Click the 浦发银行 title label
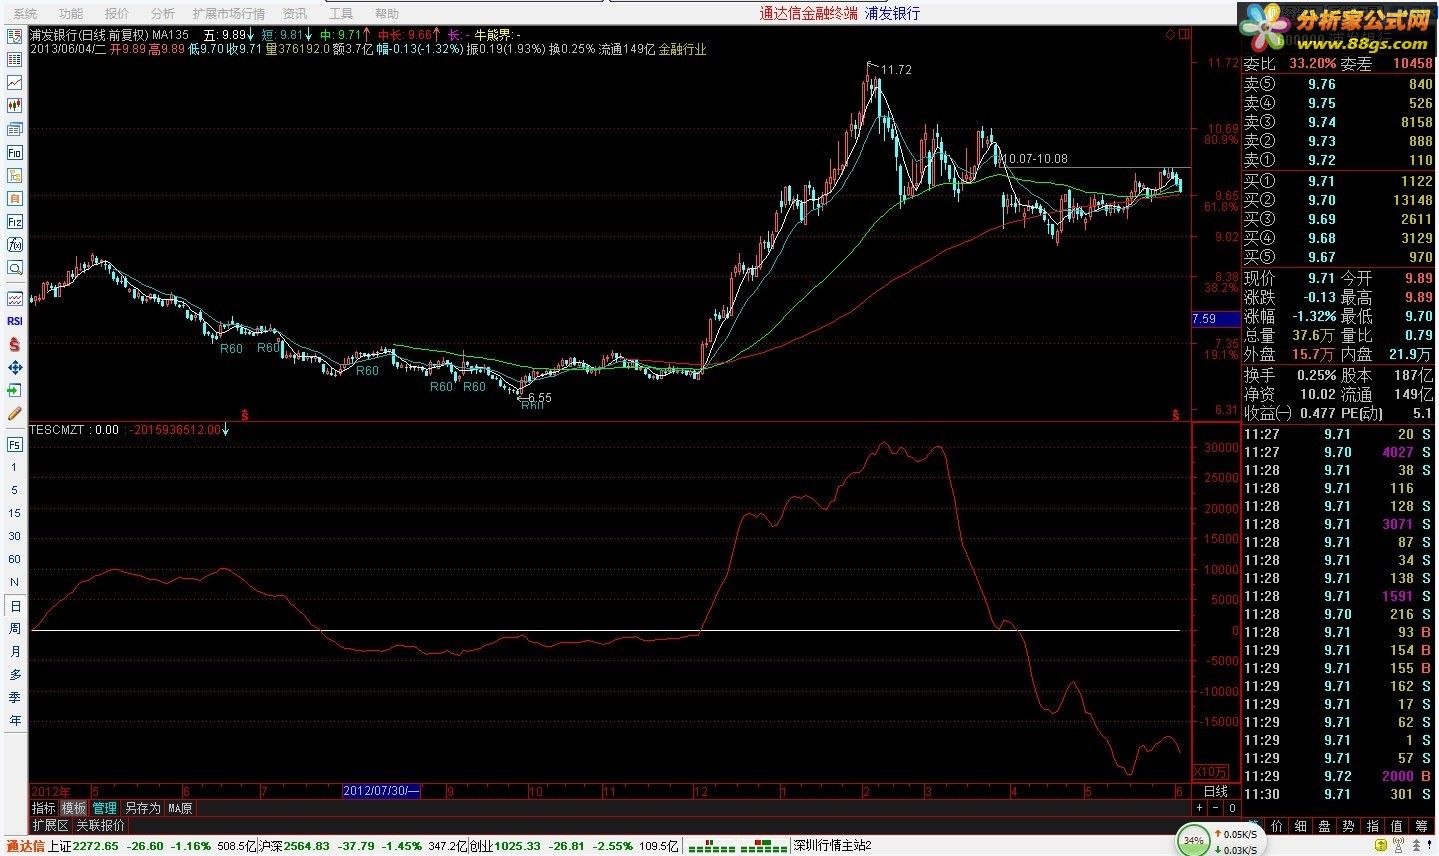The image size is (1439, 856). [892, 13]
